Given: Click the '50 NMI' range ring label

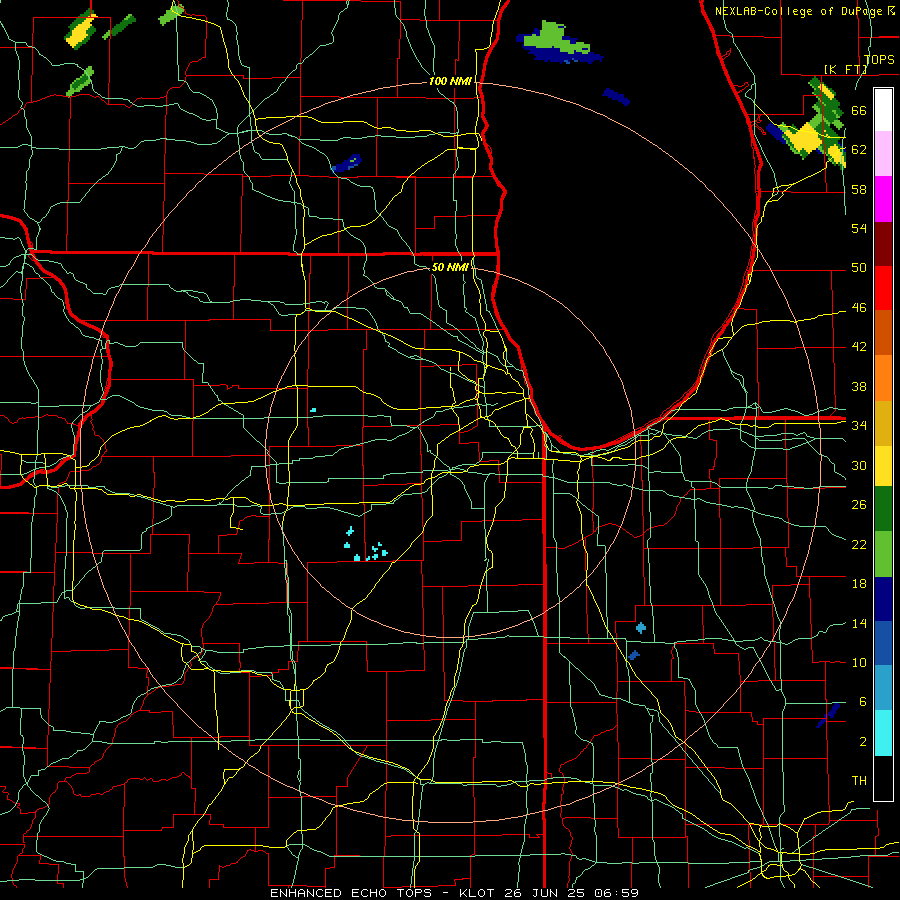Looking at the screenshot, I should pyautogui.click(x=449, y=267).
